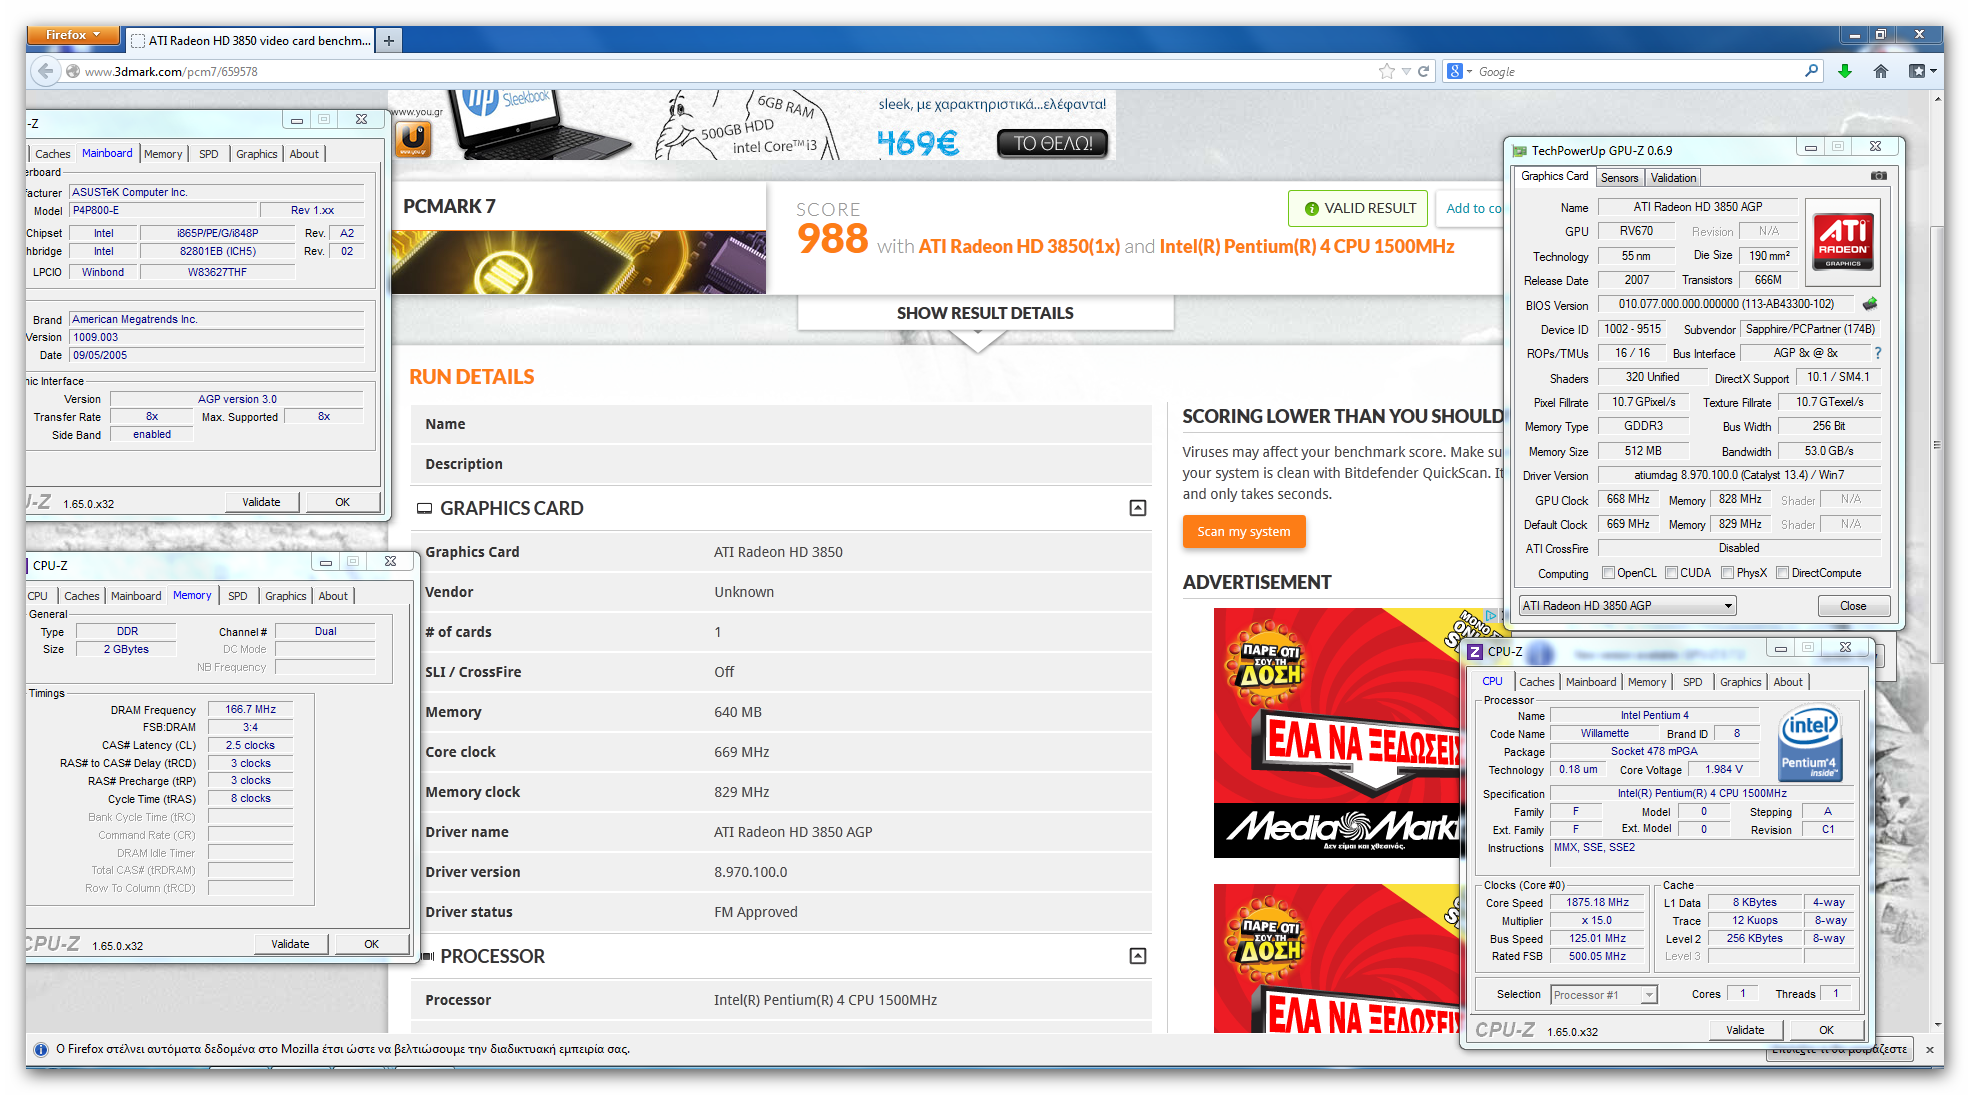Click the you.gr shopping logo icon

point(413,138)
